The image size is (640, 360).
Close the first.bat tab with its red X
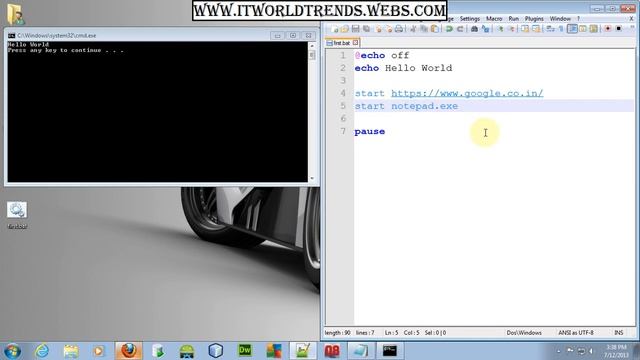point(356,42)
